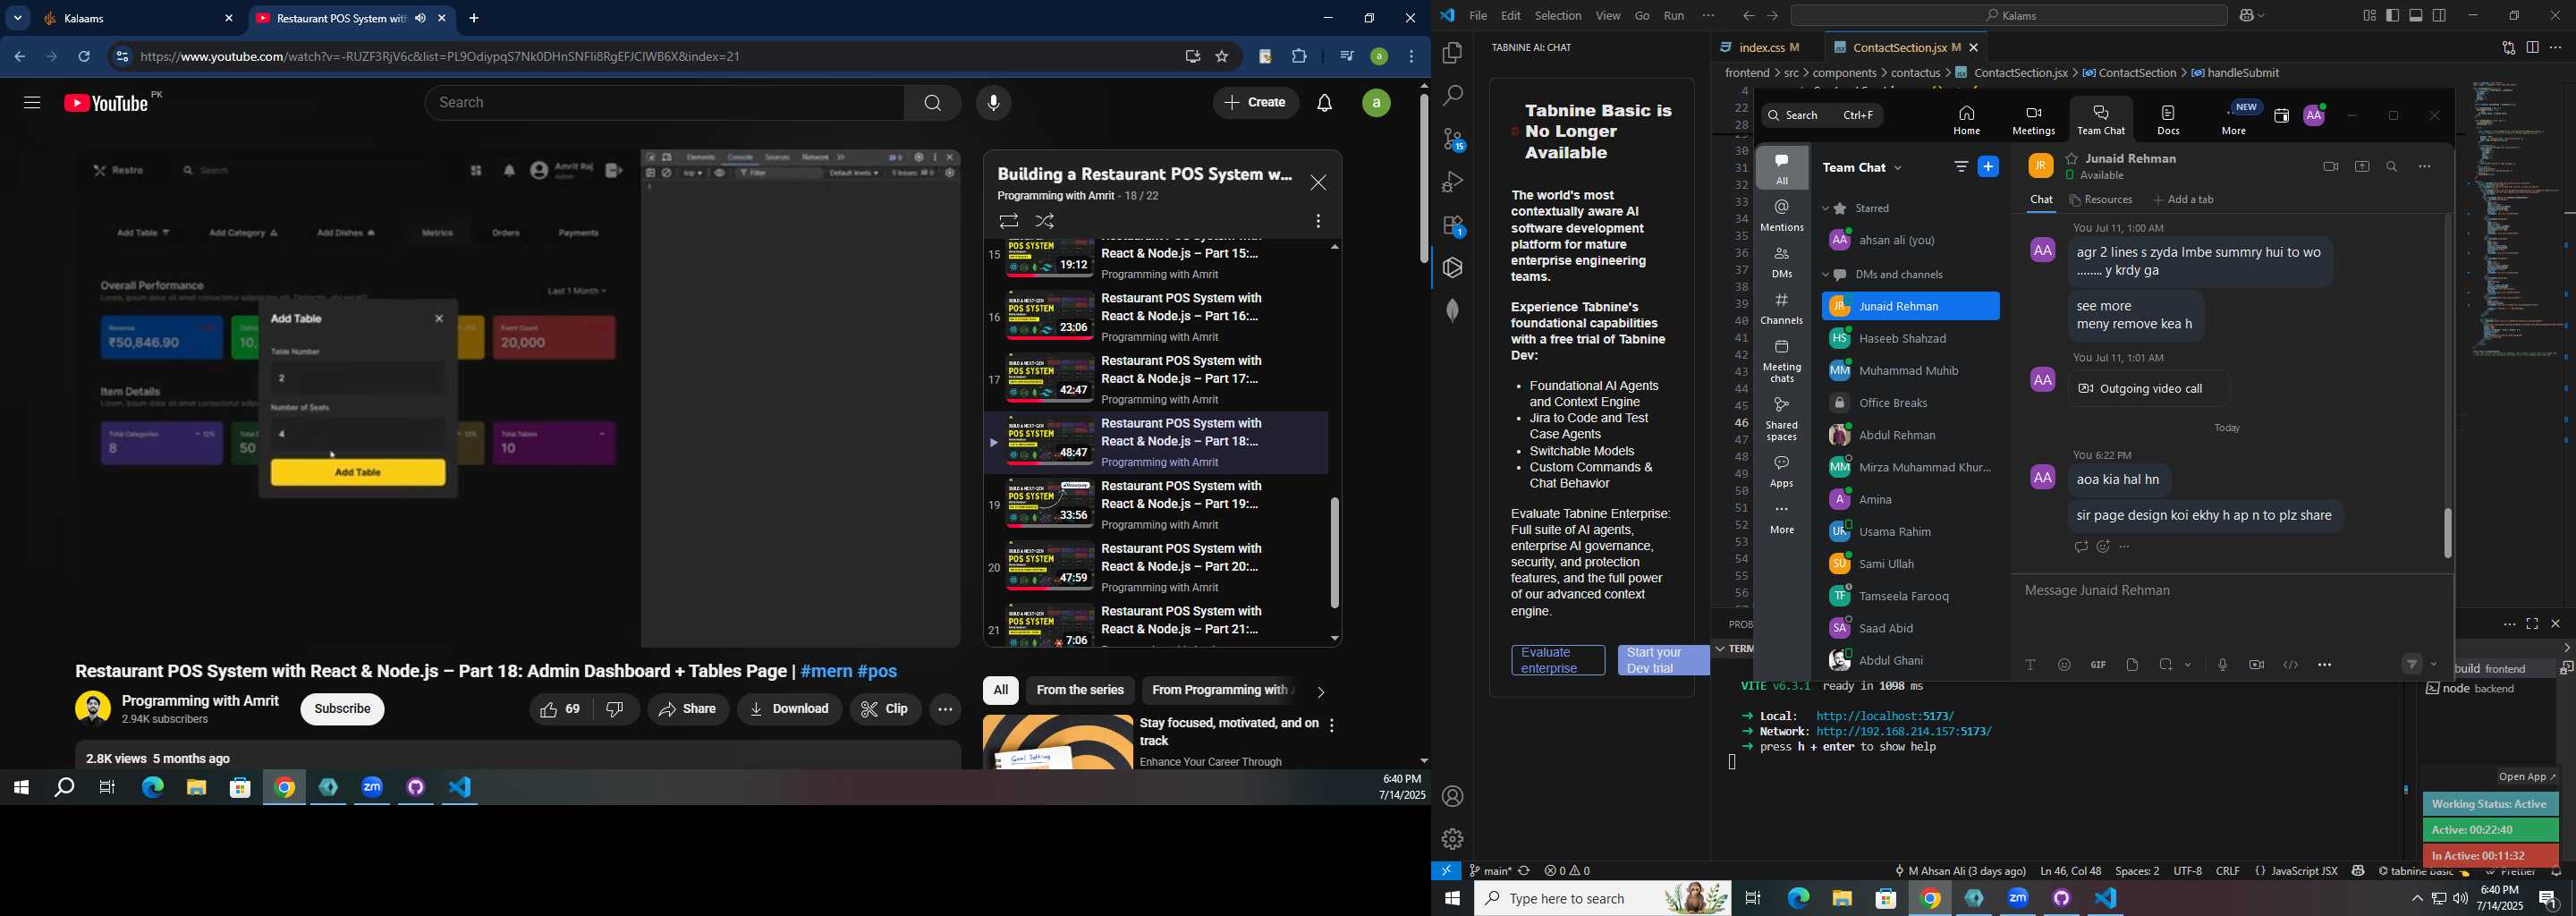Viewport: 2576px width, 916px height.
Task: Dislike the YouTube video
Action: (616, 709)
